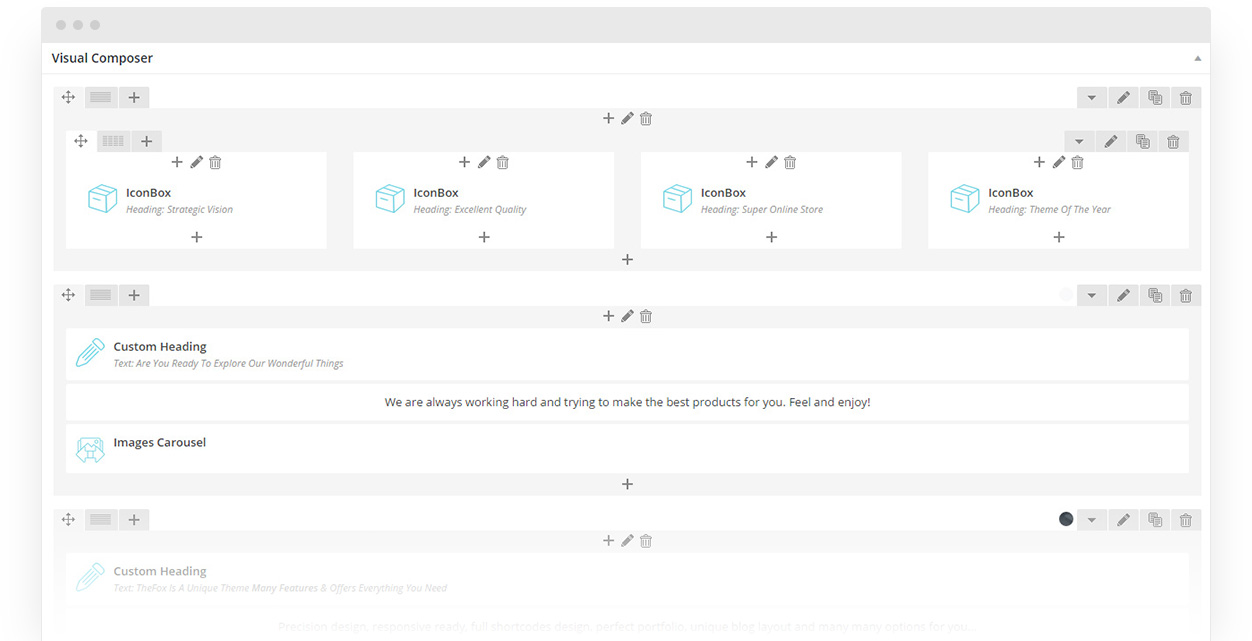Edit first outer row with pencil
Image resolution: width=1252 pixels, height=641 pixels.
tap(1123, 98)
